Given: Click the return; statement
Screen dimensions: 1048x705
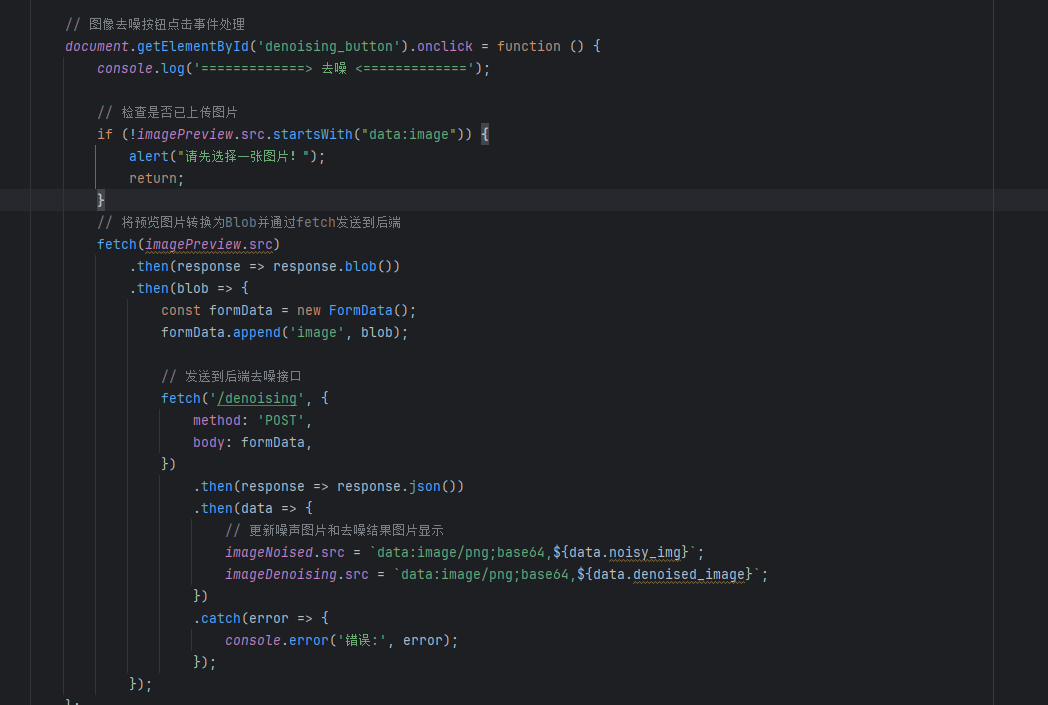Looking at the screenshot, I should pyautogui.click(x=156, y=178).
